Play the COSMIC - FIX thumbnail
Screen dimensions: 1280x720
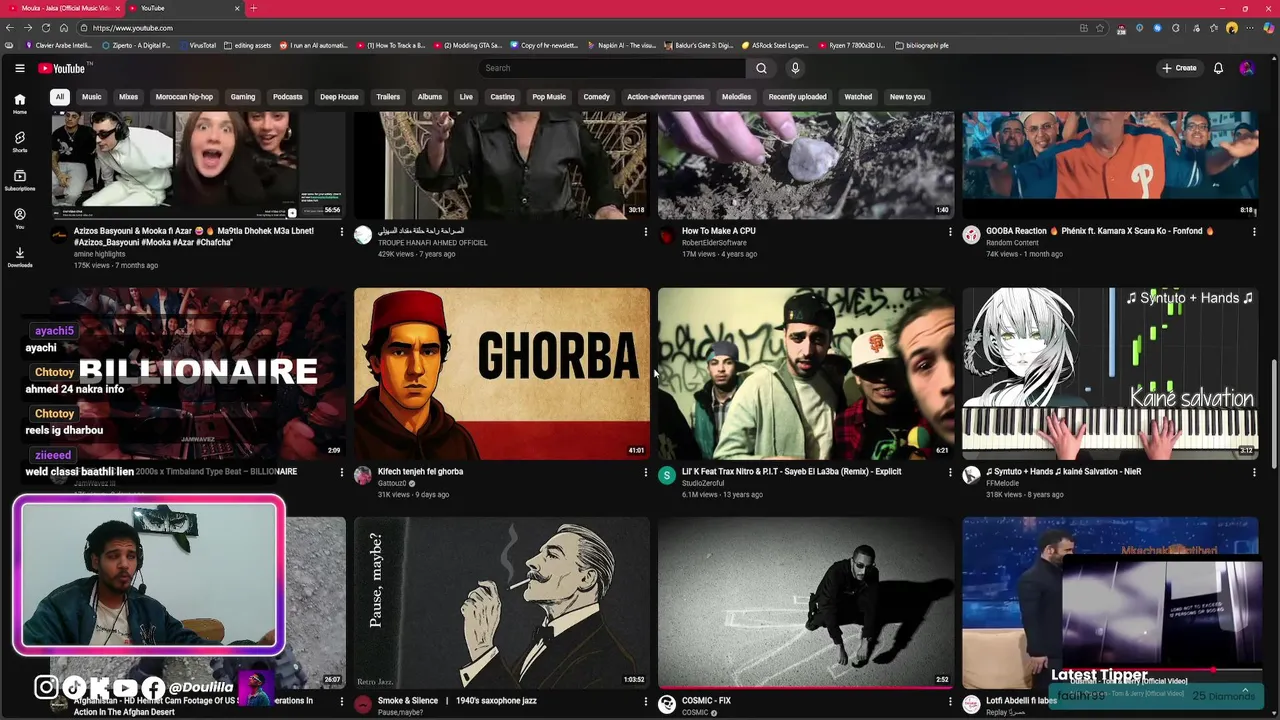(x=806, y=602)
